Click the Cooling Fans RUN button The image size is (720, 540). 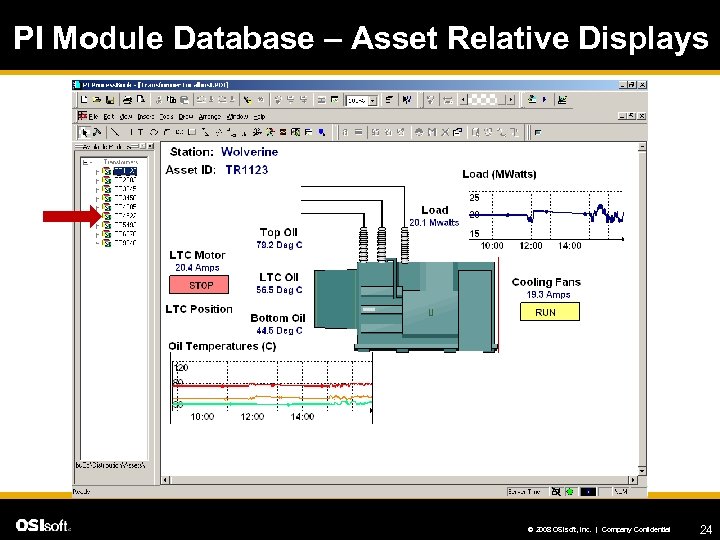[x=550, y=312]
